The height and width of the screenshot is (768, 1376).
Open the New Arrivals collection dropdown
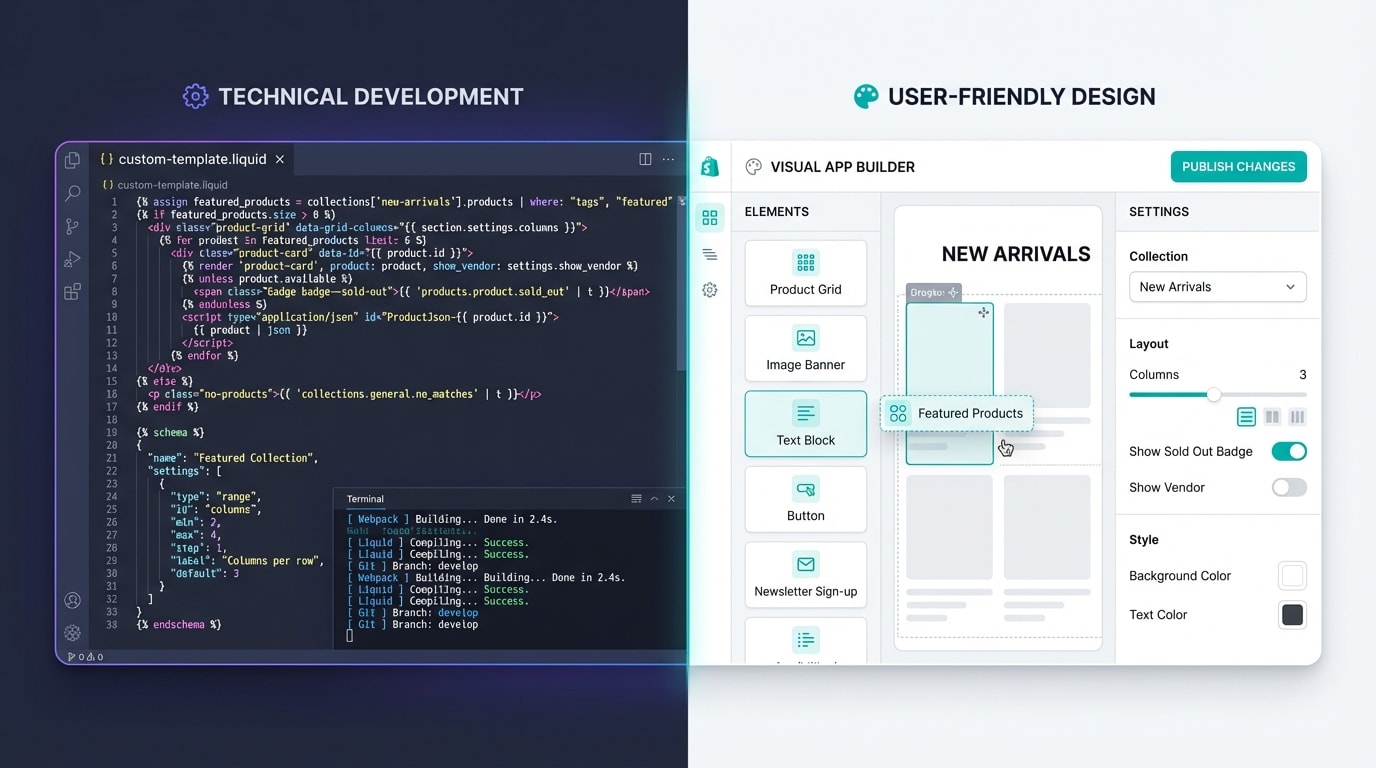(x=1217, y=287)
